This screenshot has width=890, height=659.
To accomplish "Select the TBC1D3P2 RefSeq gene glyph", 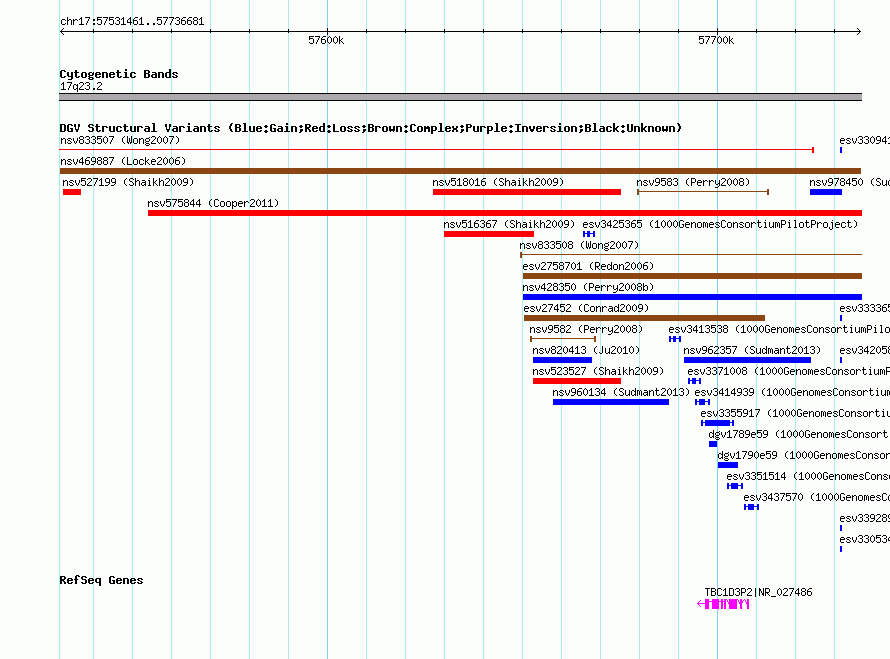I will click(x=725, y=604).
